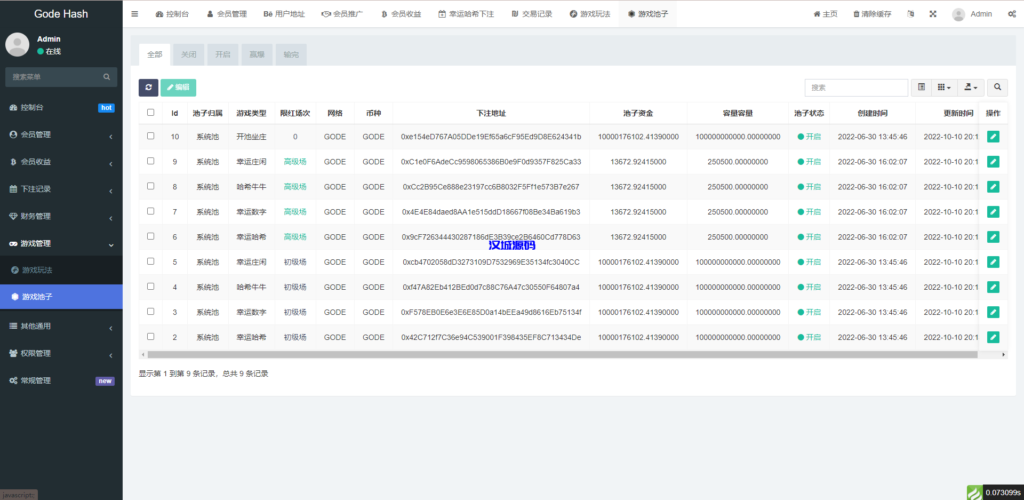Click the settings gears icon at top right
This screenshot has height=500, width=1024.
tap(1010, 14)
